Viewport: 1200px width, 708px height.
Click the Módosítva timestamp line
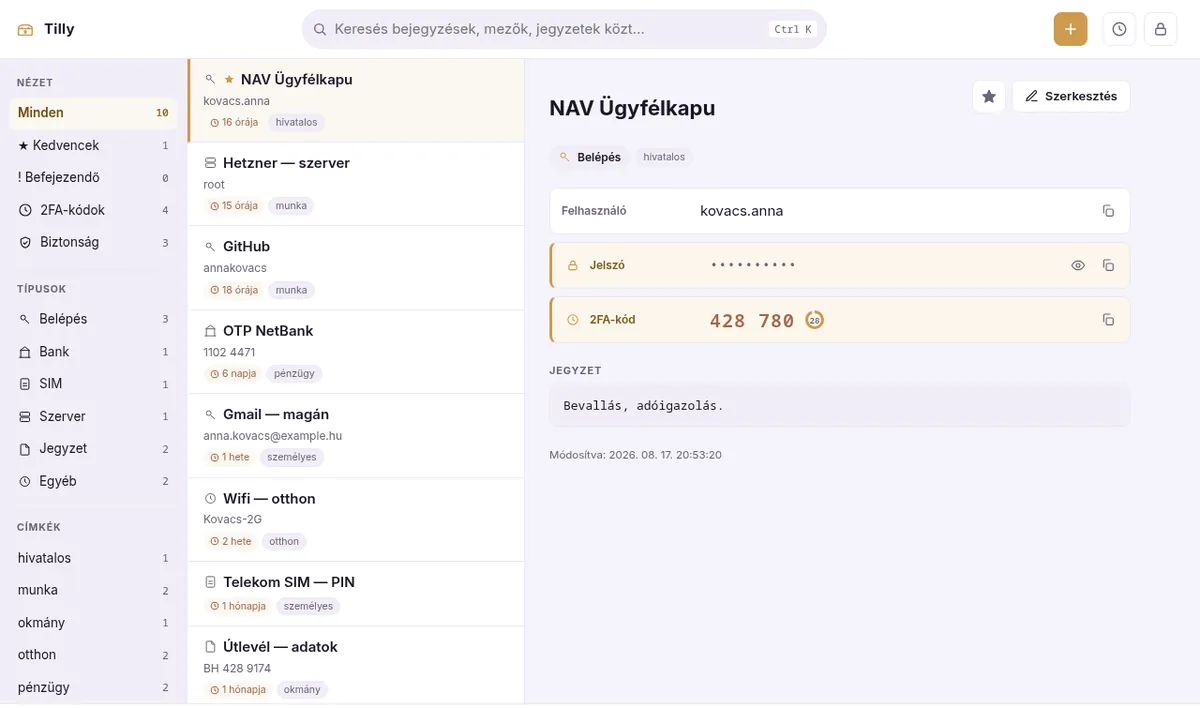coord(635,455)
